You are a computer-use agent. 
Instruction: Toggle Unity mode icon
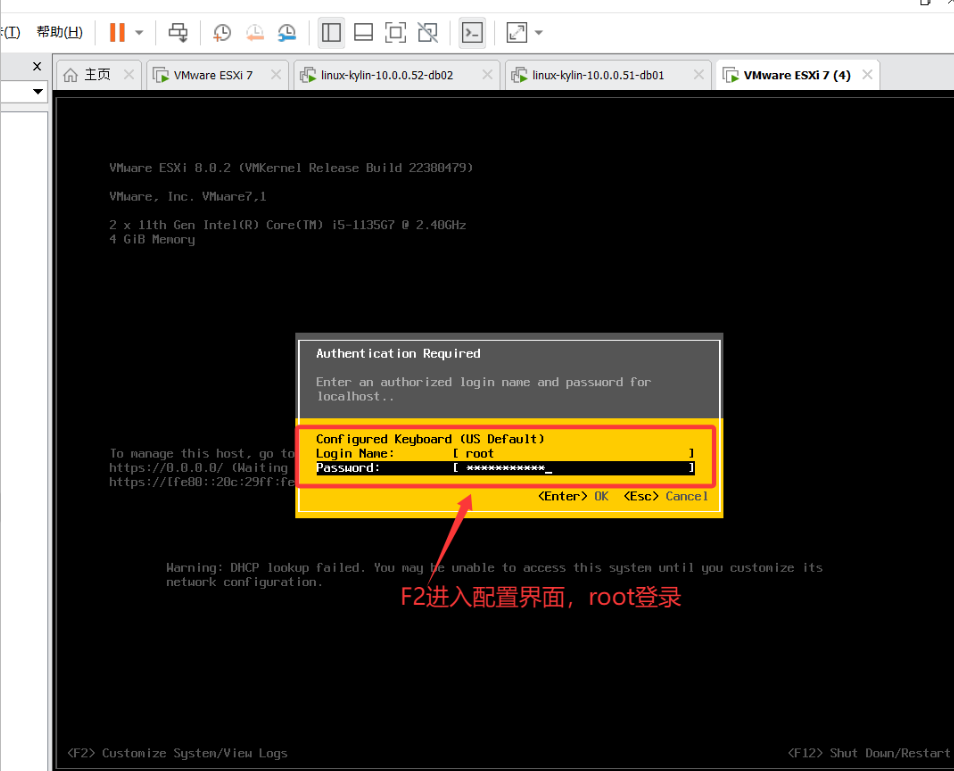427,32
